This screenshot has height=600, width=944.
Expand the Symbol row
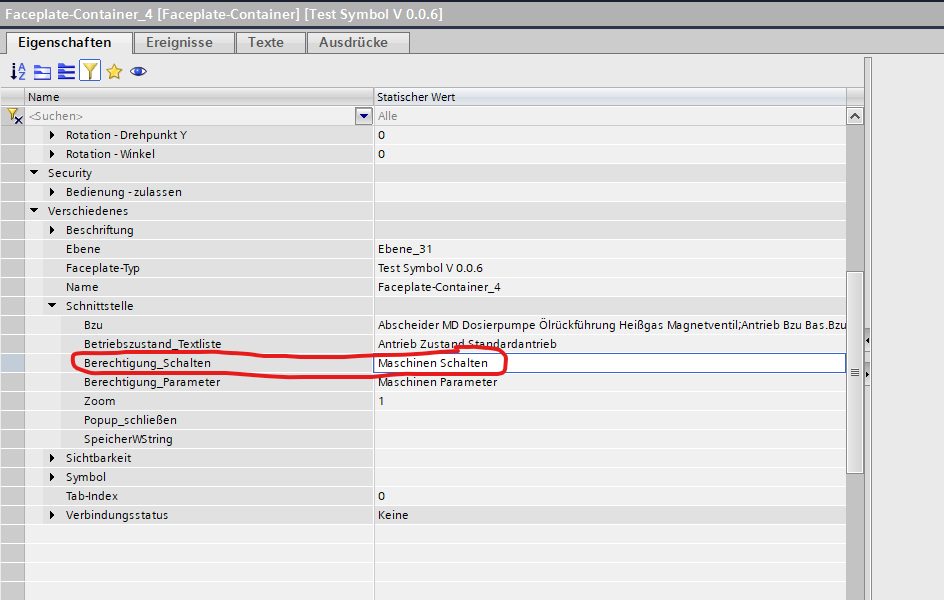[52, 477]
